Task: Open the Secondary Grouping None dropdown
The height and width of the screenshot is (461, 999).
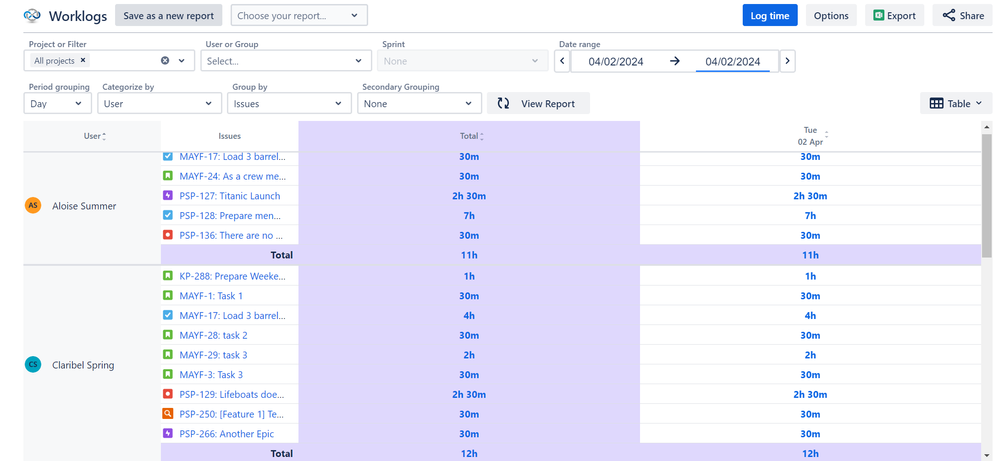Action: (x=419, y=103)
